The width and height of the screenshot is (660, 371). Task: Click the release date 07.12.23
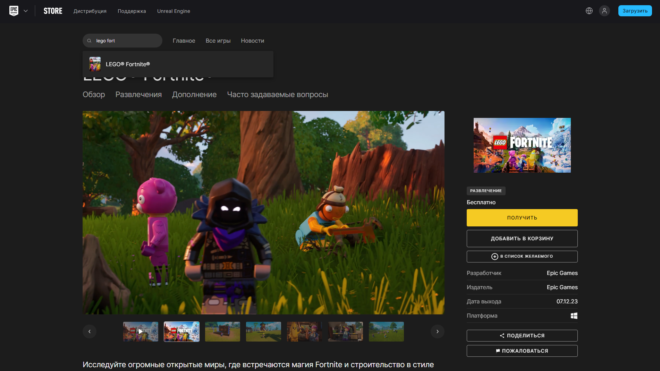point(567,302)
